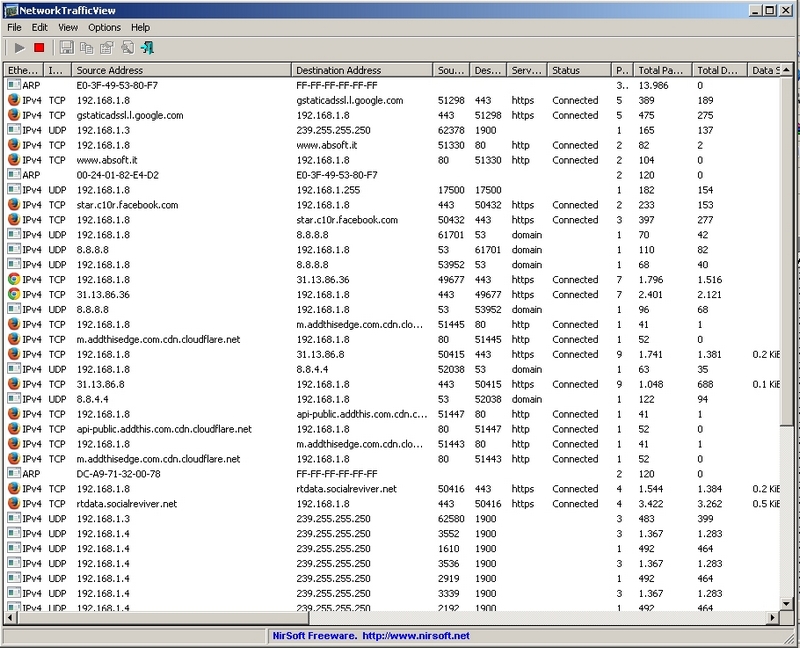Click the Find toolbar icon

pos(127,48)
